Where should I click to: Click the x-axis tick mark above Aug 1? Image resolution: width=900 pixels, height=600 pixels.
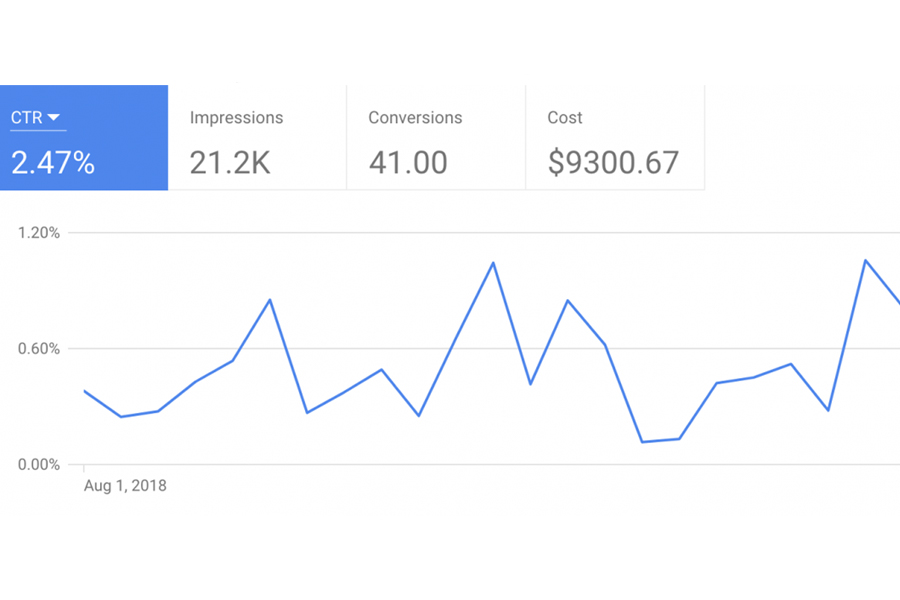tap(84, 468)
